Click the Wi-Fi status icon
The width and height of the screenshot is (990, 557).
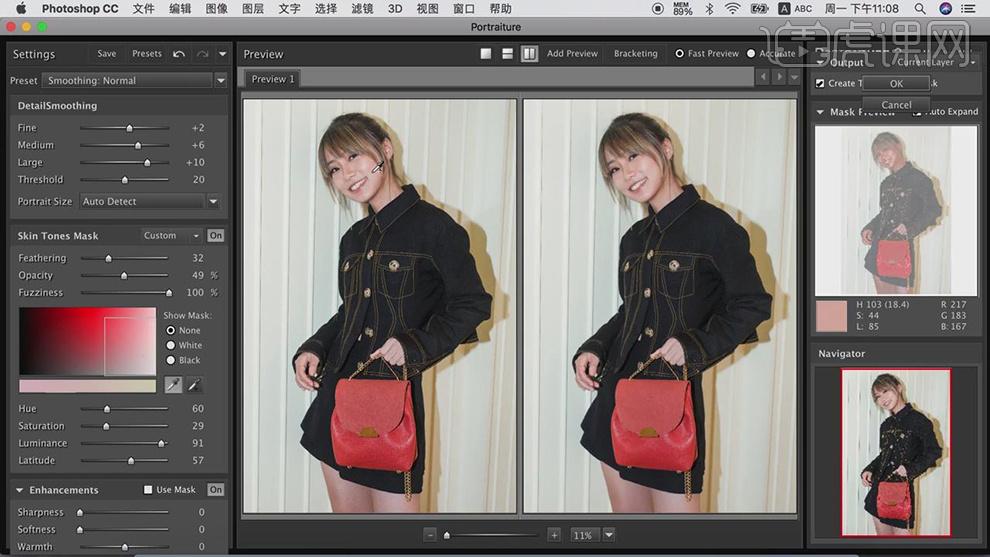click(x=732, y=8)
